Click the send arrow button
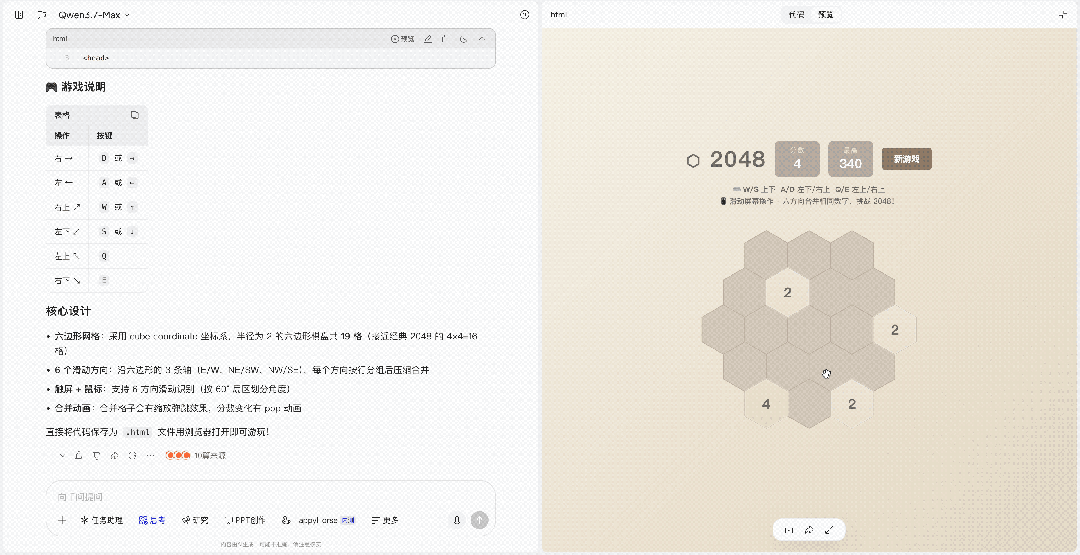 tap(479, 521)
